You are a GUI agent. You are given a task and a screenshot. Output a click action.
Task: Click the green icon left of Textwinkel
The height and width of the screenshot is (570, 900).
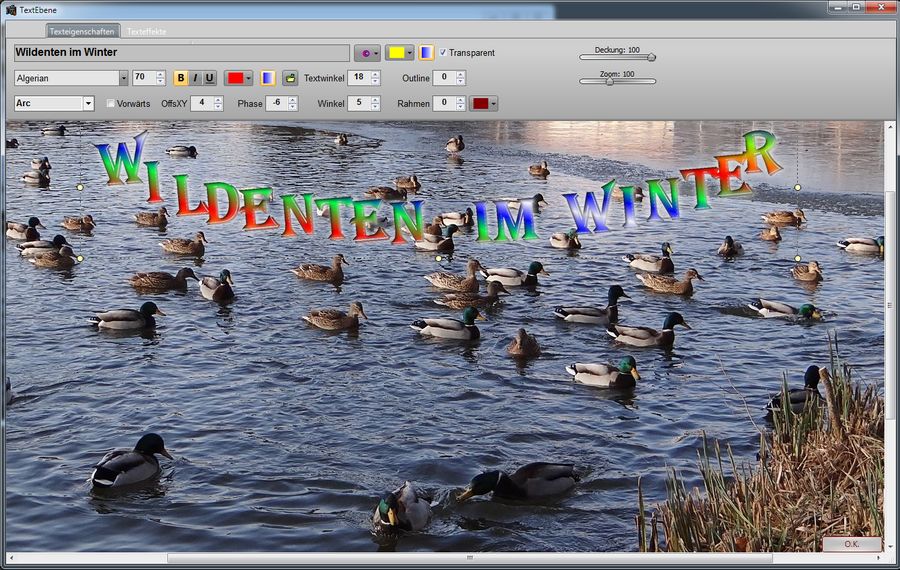click(290, 78)
